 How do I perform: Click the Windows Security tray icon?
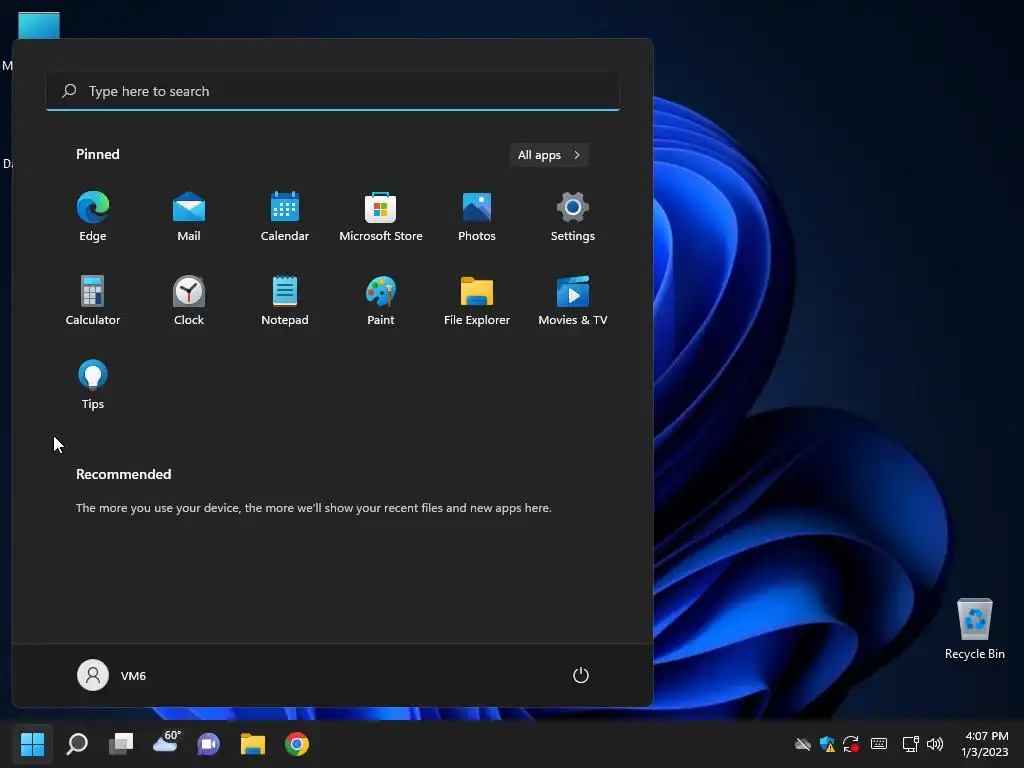tap(827, 744)
